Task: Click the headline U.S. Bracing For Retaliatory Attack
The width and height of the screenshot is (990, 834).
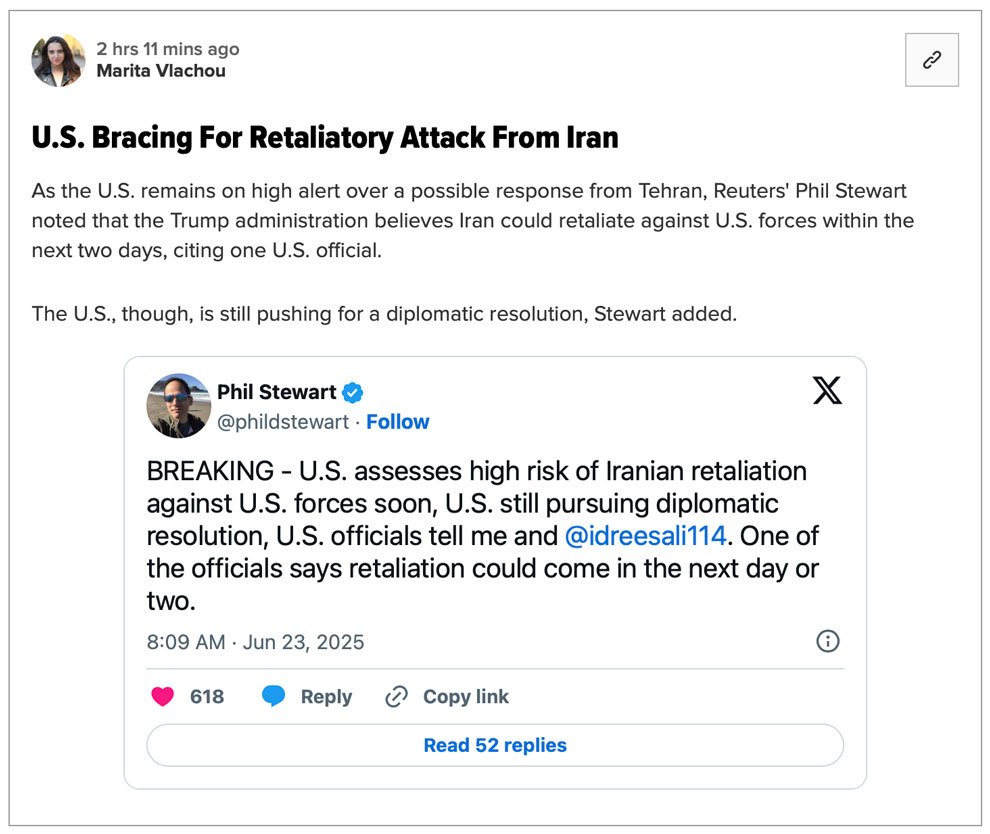Action: pos(325,138)
